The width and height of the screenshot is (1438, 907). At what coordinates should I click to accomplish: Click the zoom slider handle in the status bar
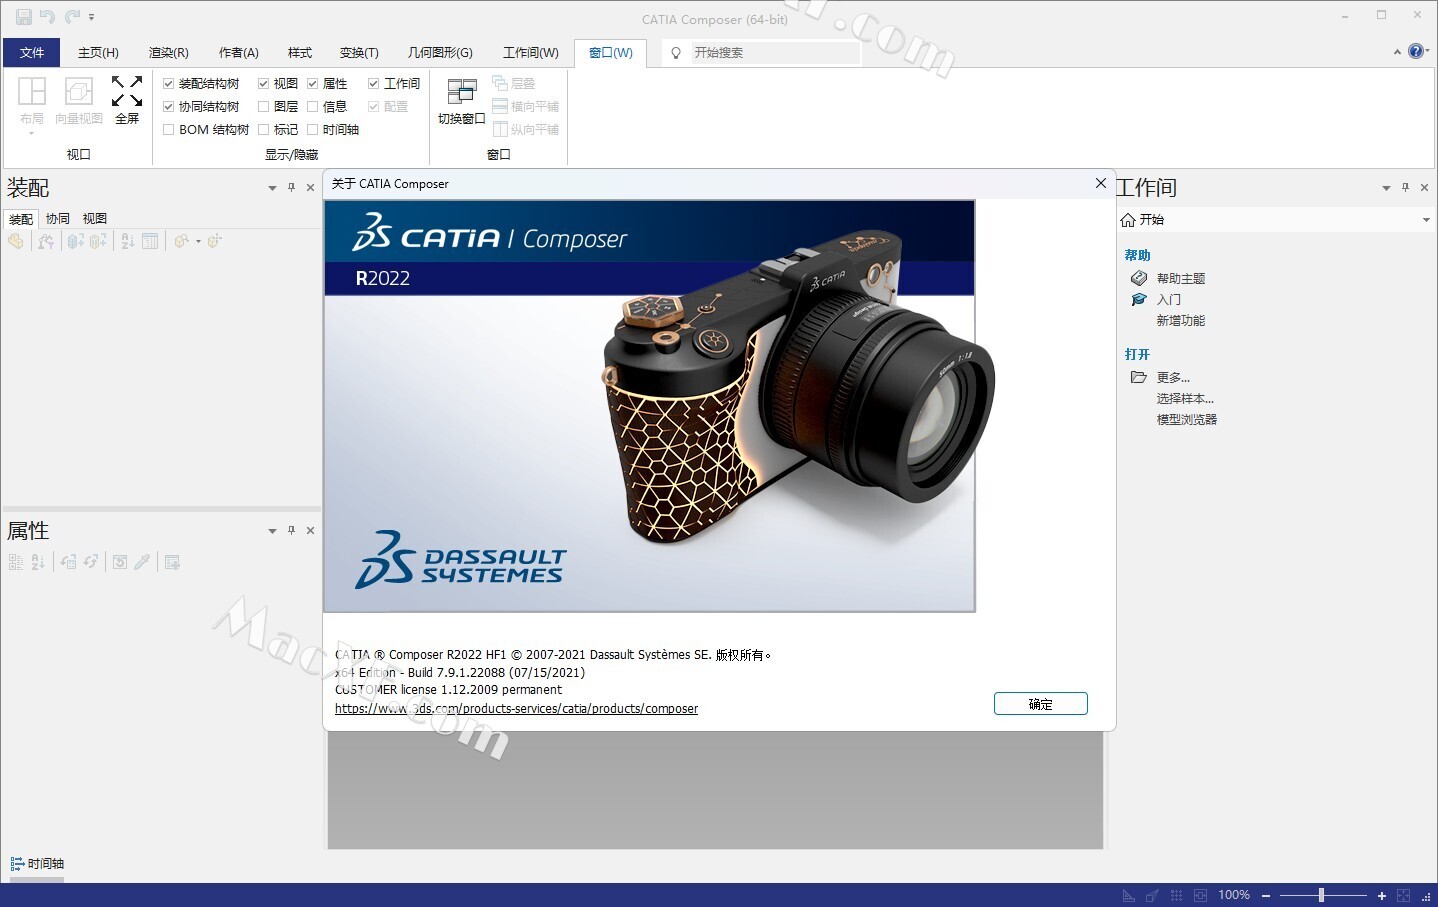(1321, 895)
